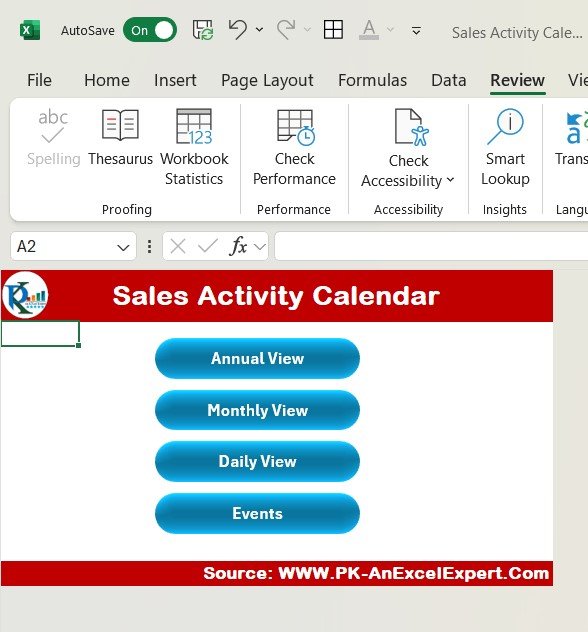Open Smart Lookup

[x=505, y=148]
